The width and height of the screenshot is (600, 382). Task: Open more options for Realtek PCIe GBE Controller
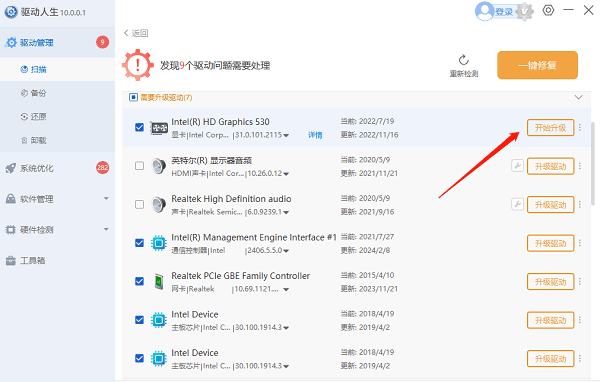580,282
